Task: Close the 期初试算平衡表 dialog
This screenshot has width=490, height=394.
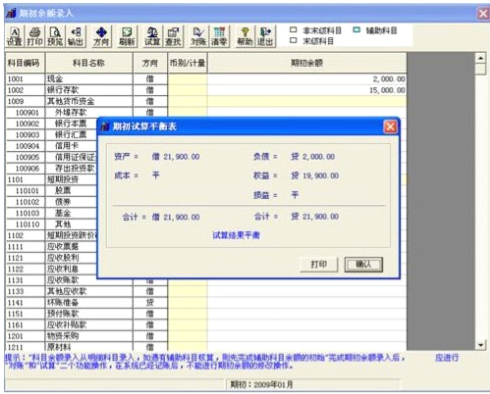Action: (390, 127)
